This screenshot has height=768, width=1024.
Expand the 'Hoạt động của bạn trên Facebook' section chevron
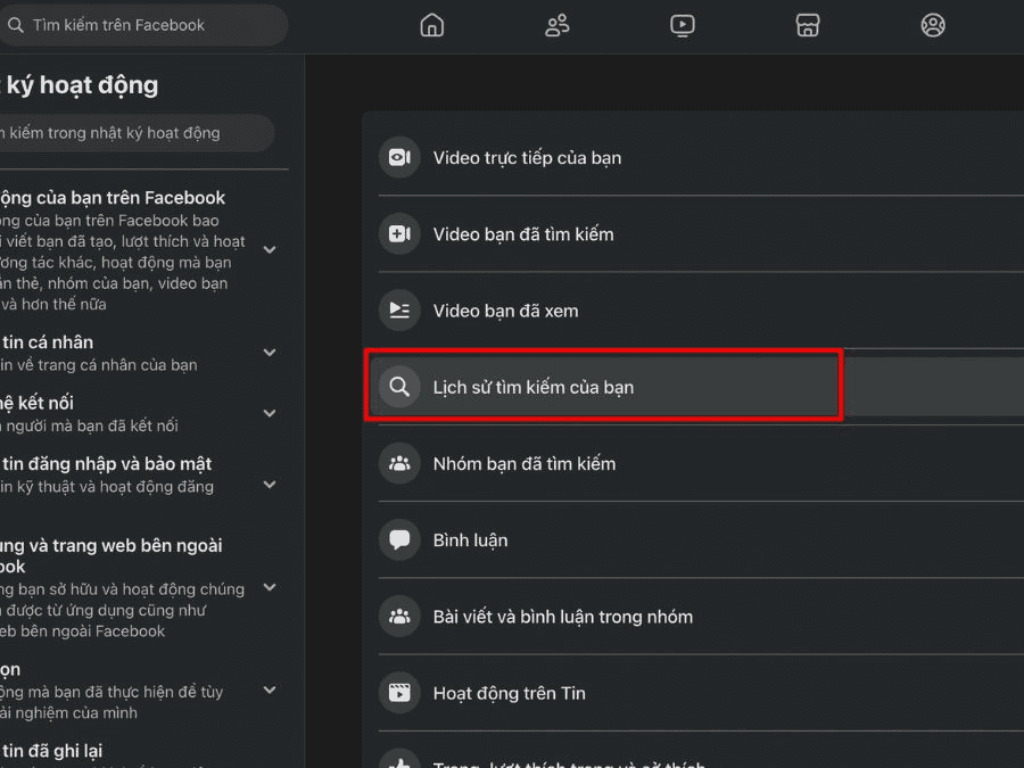click(269, 249)
